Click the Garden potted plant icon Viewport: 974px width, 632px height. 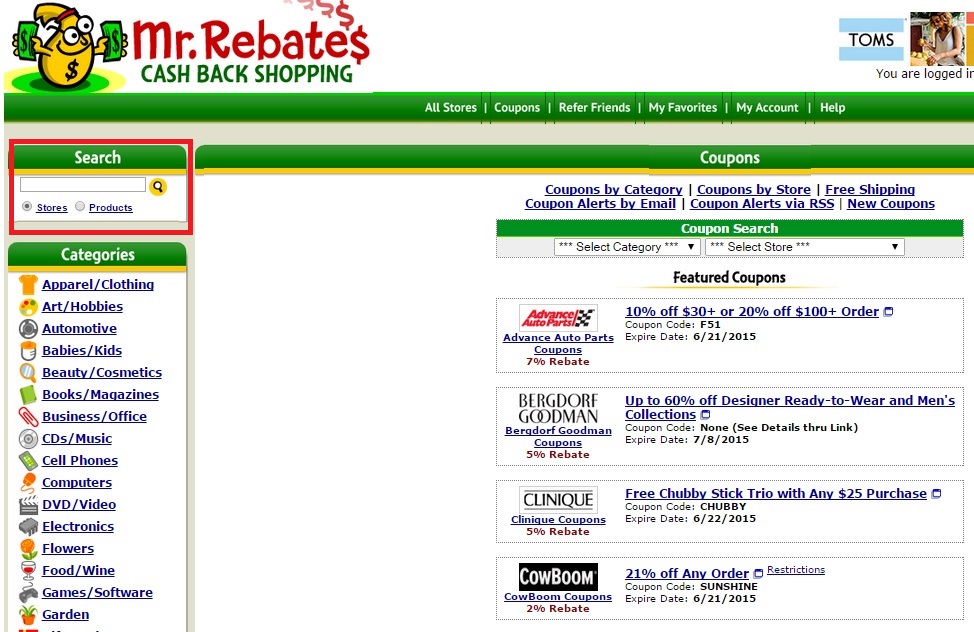coord(28,615)
